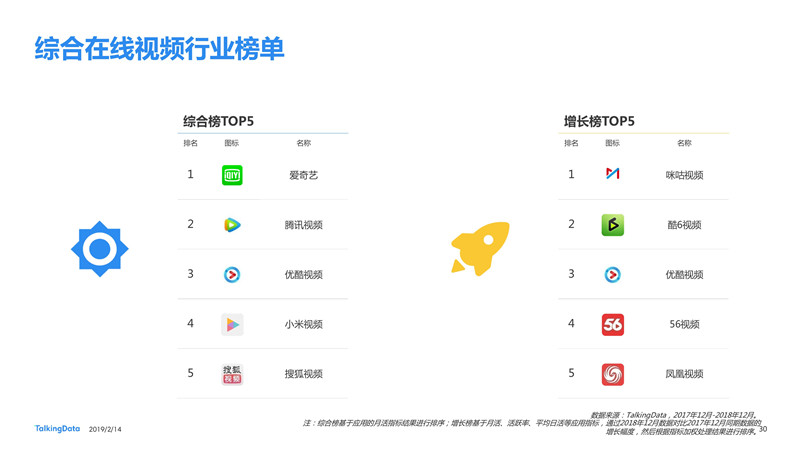Click the 增长榜TOP5 heading
The width and height of the screenshot is (800, 449).
coord(599,121)
